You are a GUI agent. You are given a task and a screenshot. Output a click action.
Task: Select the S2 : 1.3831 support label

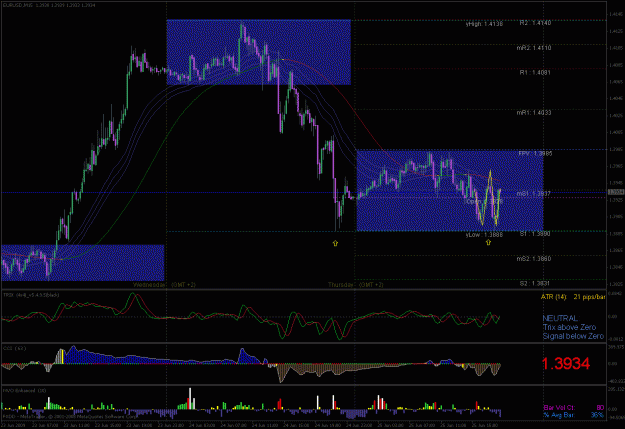coord(535,283)
